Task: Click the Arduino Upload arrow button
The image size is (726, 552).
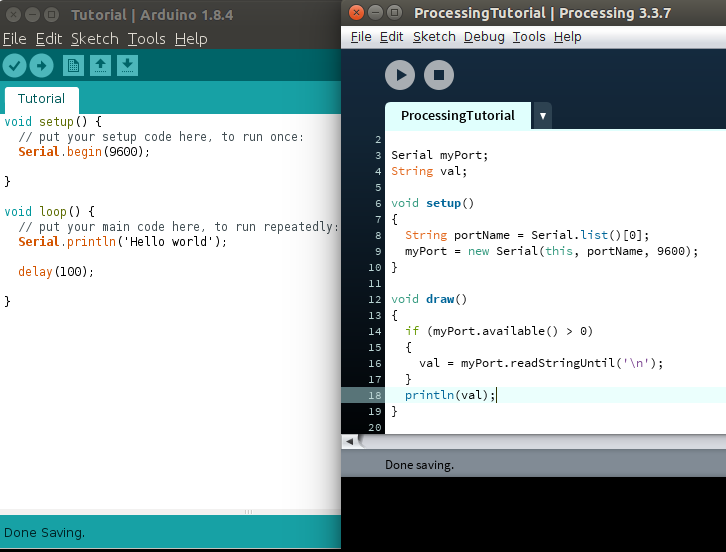Action: click(x=42, y=66)
